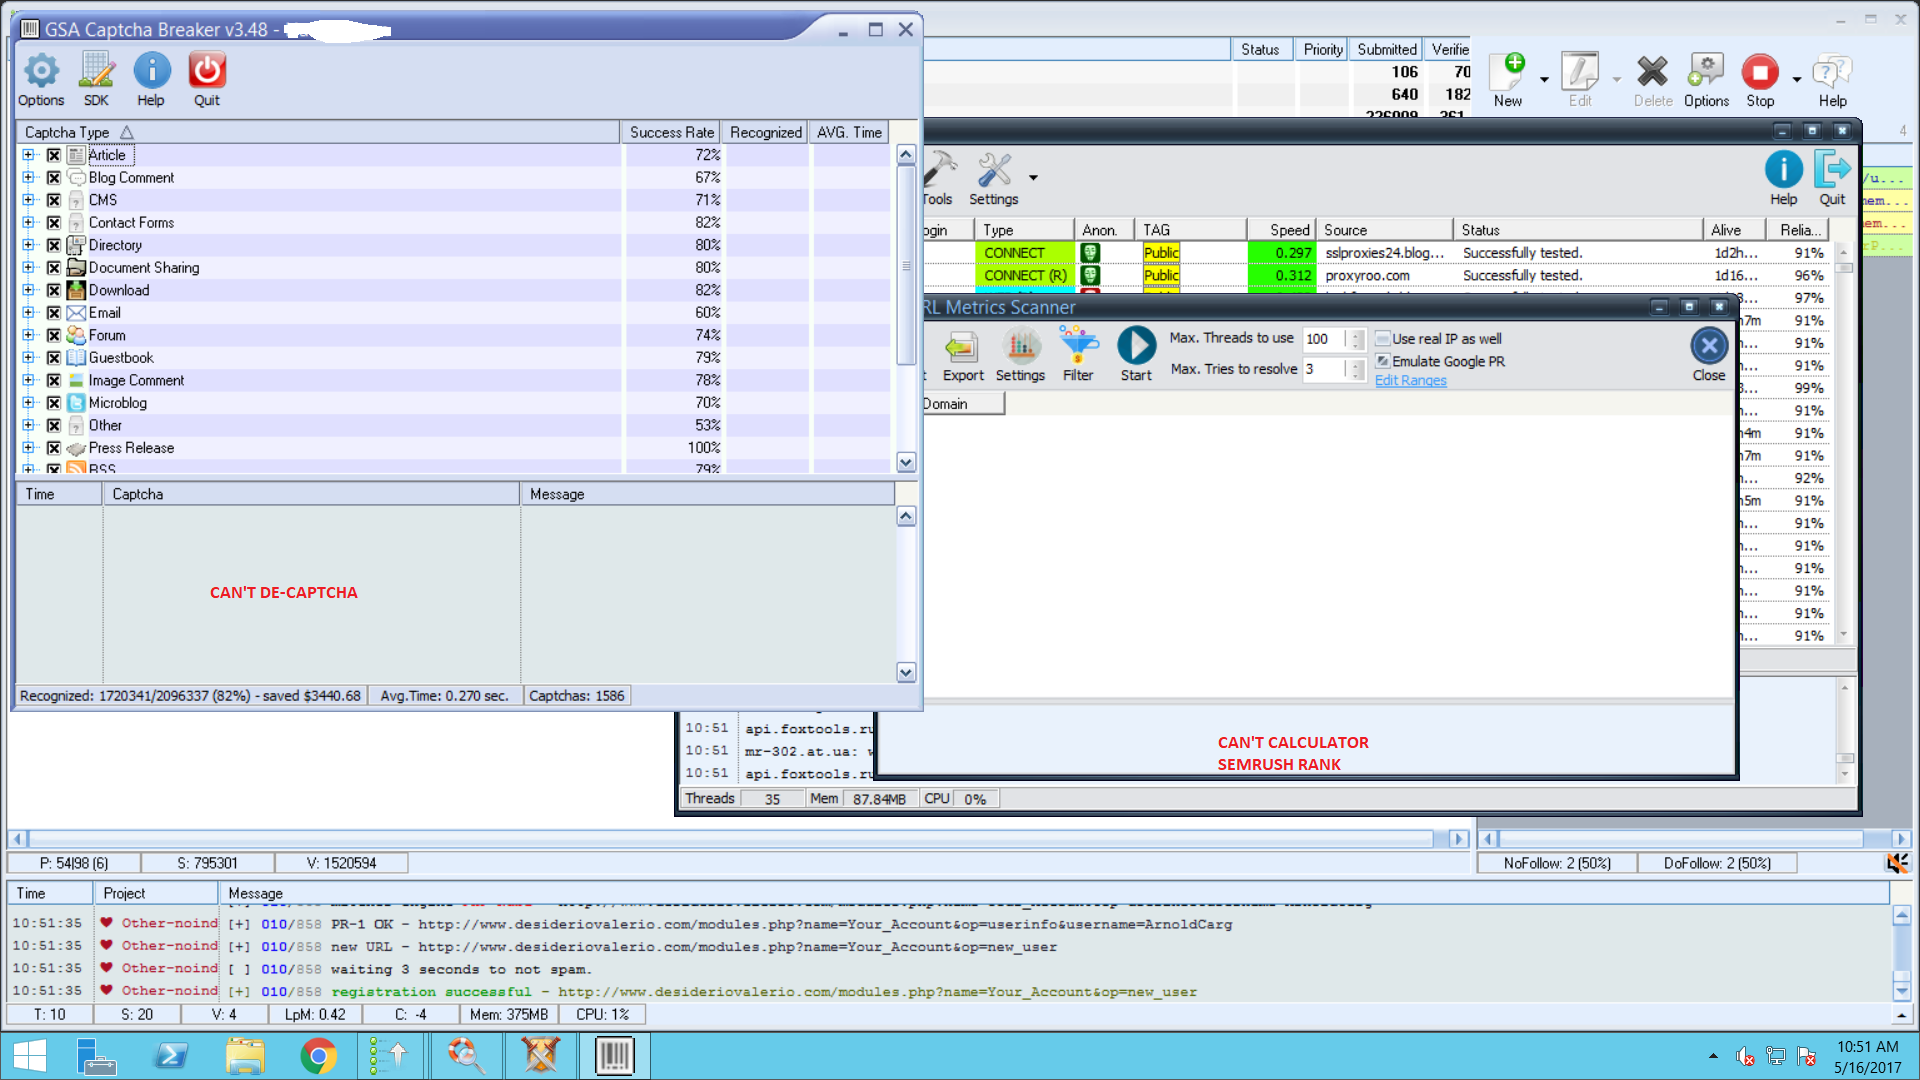Open Settings in the proxy window
1920x1080 pixels.
(993, 180)
